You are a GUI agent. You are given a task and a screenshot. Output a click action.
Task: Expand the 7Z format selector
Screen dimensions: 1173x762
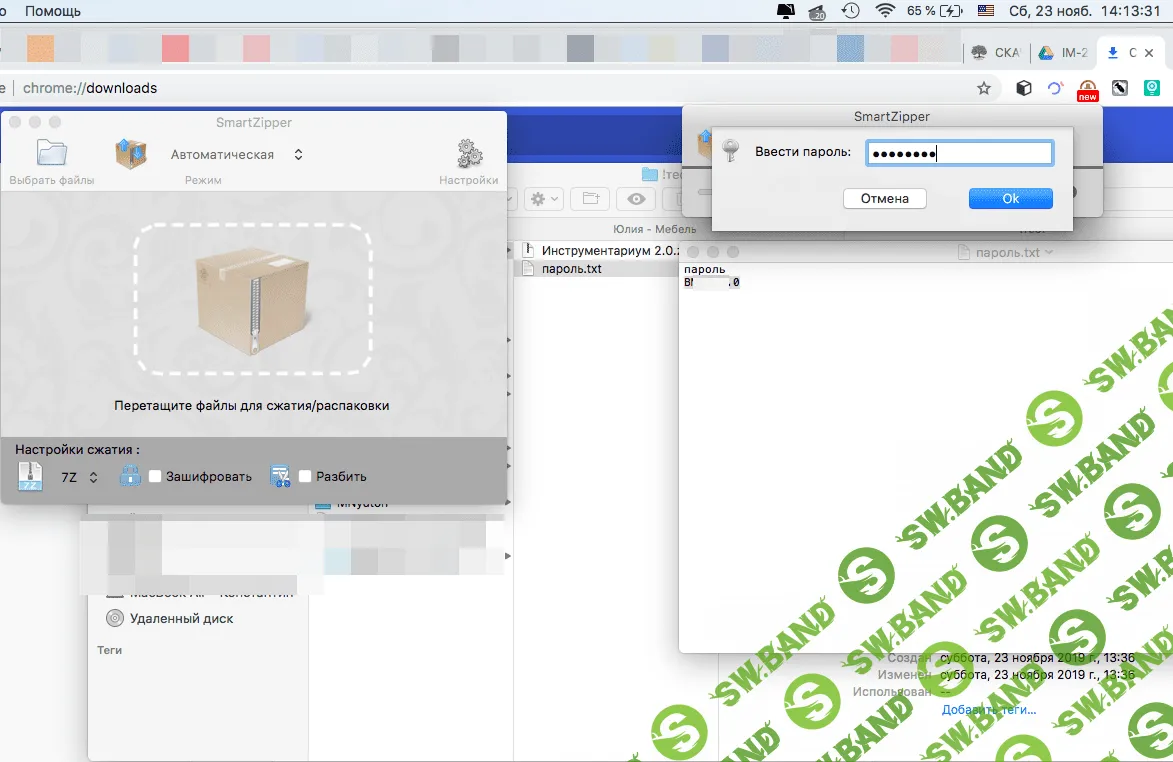[80, 477]
